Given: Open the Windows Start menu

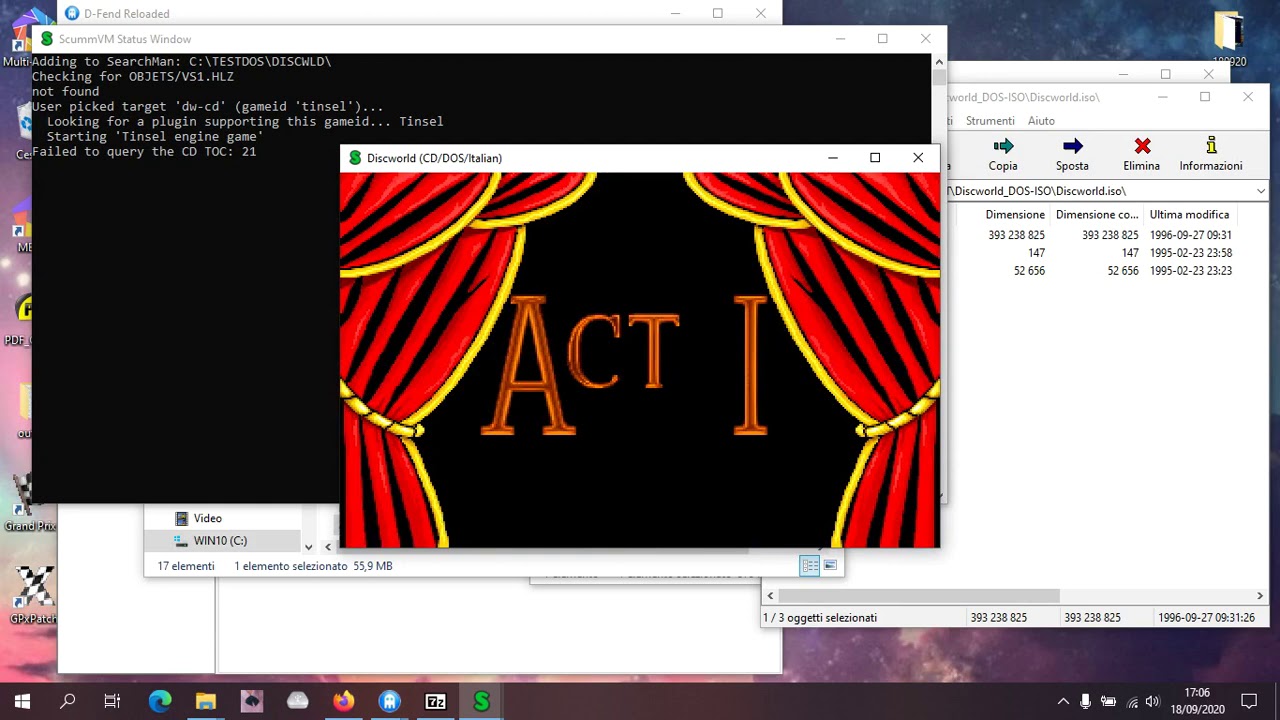Looking at the screenshot, I should coord(22,701).
